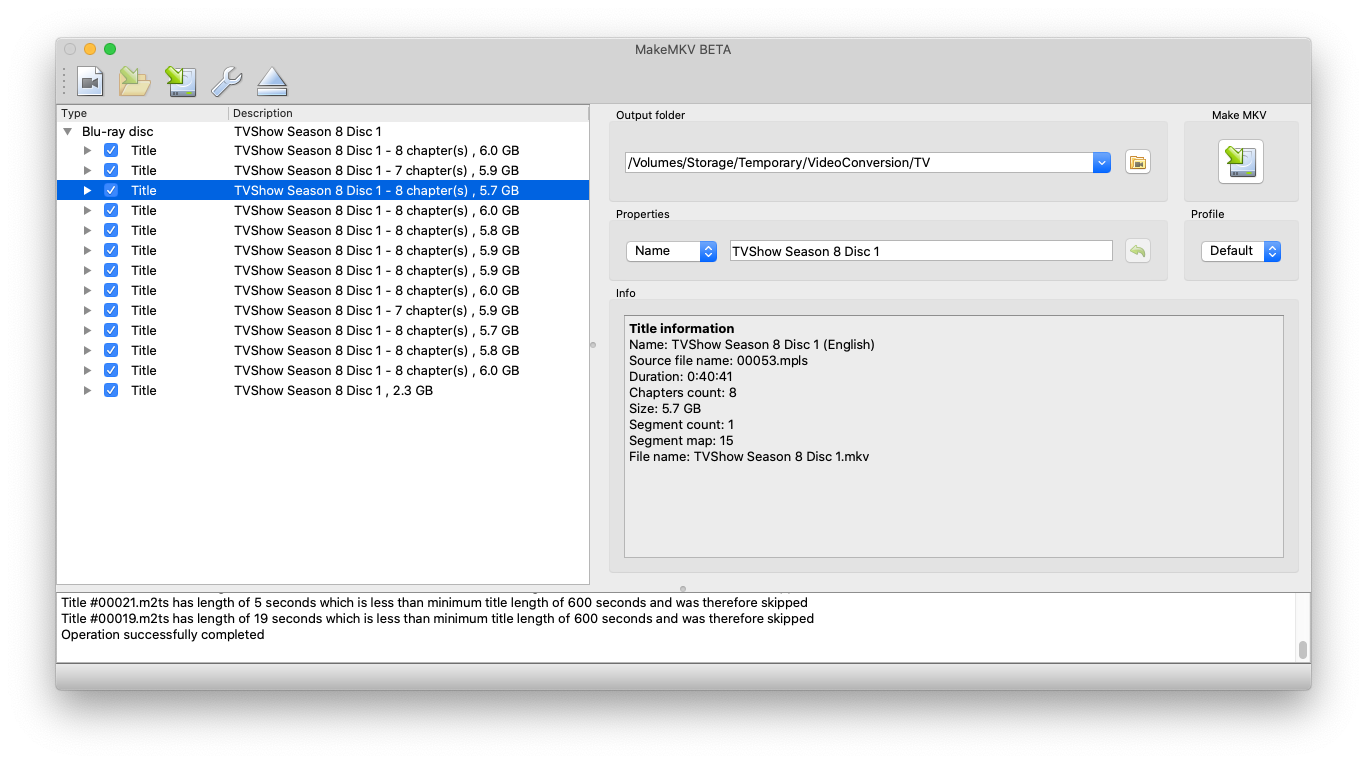Click the log line about Title #00019.m2ts
The height and width of the screenshot is (764, 1367).
[437, 618]
